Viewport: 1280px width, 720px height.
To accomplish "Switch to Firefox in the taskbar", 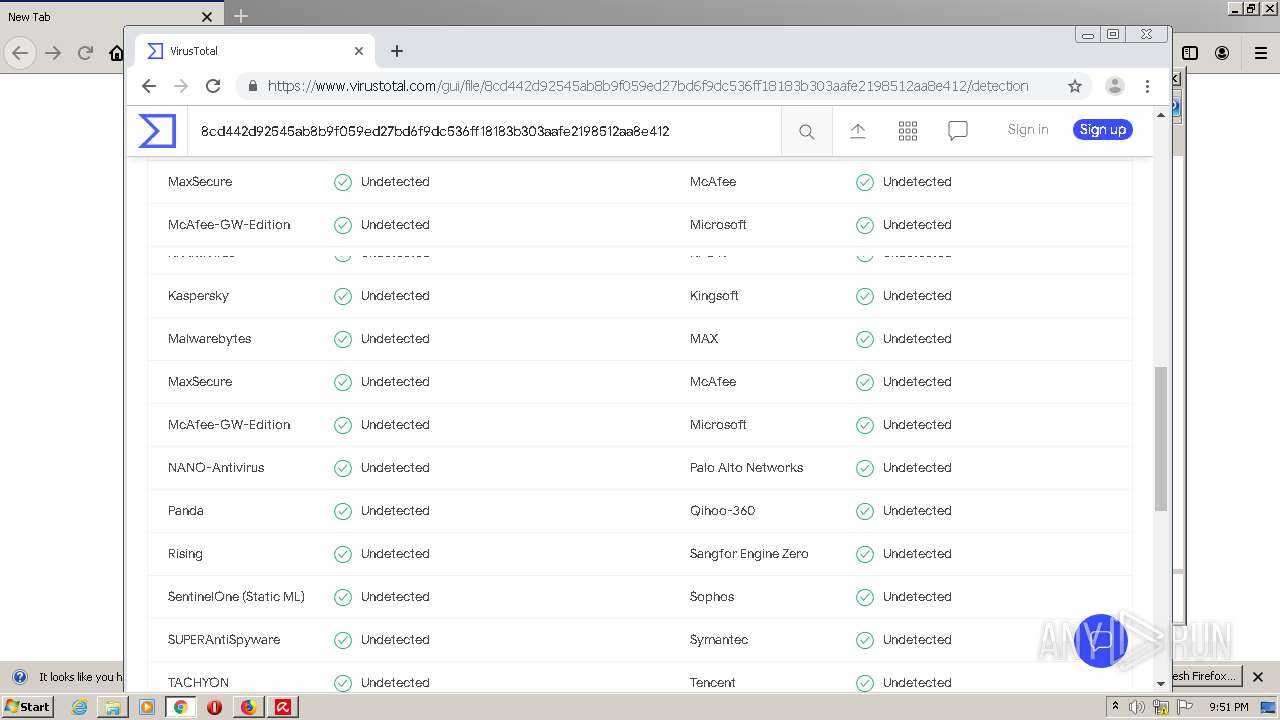I will tap(248, 707).
